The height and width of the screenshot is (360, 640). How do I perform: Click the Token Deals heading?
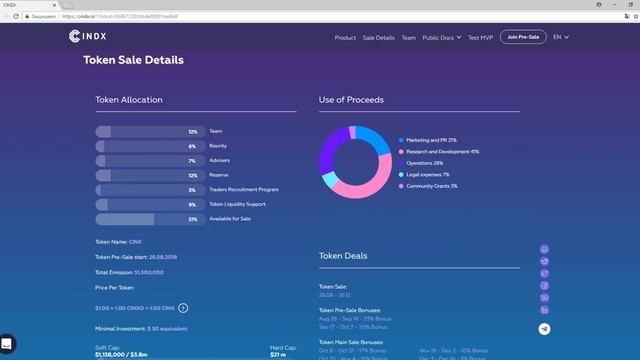coord(343,256)
